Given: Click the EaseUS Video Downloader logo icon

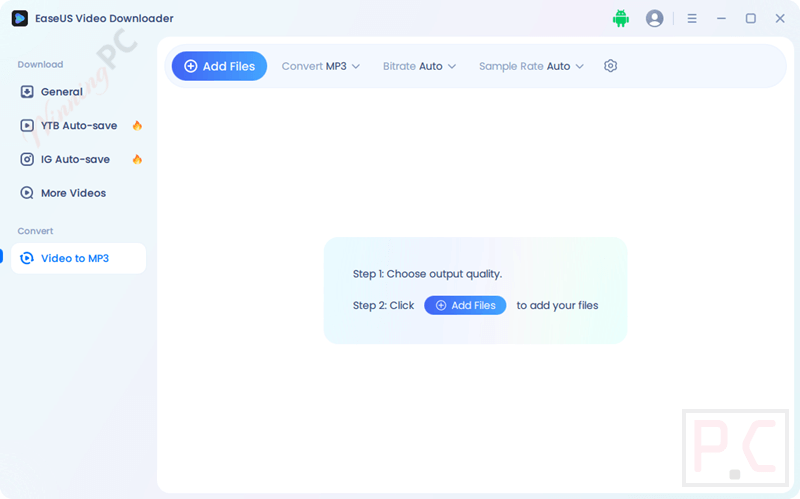Looking at the screenshot, I should click(x=20, y=18).
